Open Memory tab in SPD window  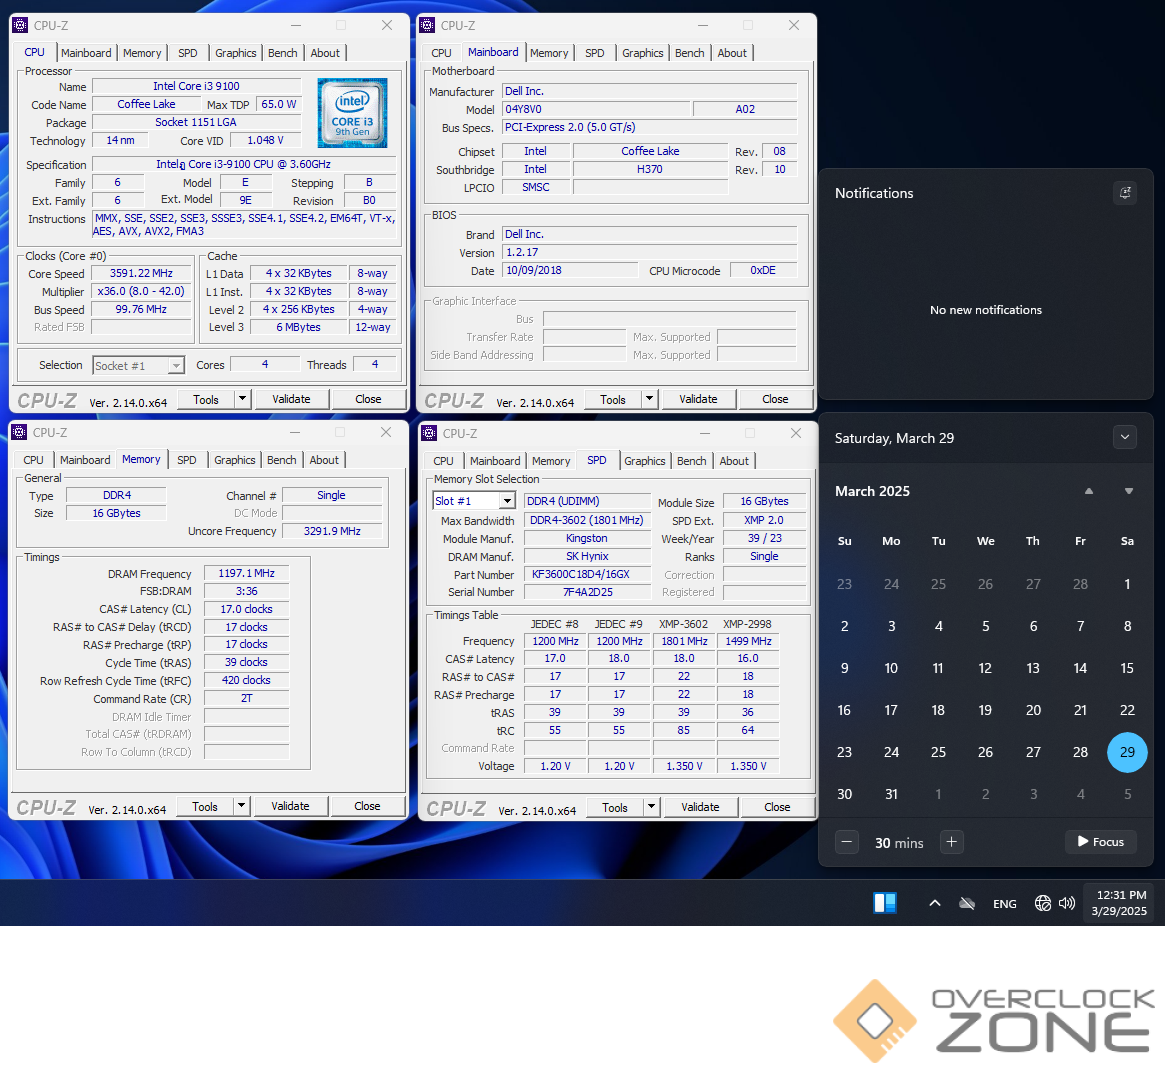pyautogui.click(x=551, y=461)
